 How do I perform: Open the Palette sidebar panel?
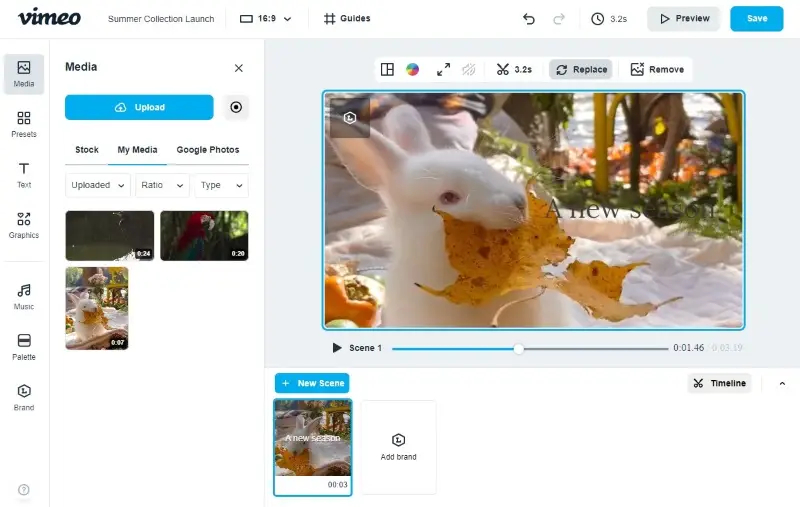pyautogui.click(x=23, y=347)
